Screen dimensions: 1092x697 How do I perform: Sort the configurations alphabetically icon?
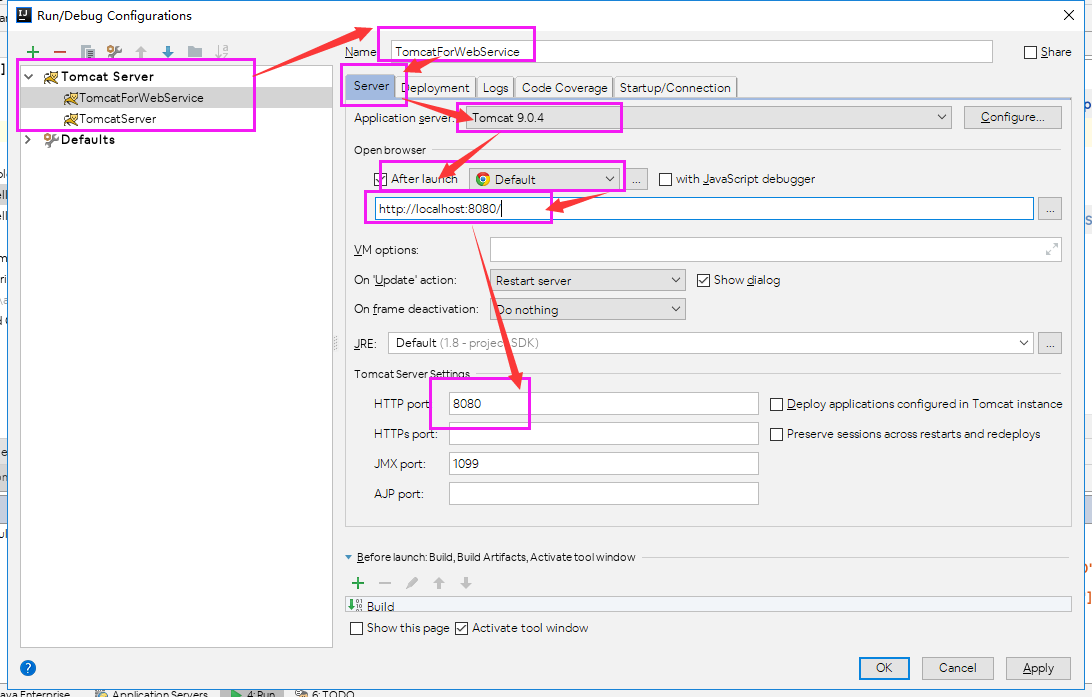coord(222,52)
